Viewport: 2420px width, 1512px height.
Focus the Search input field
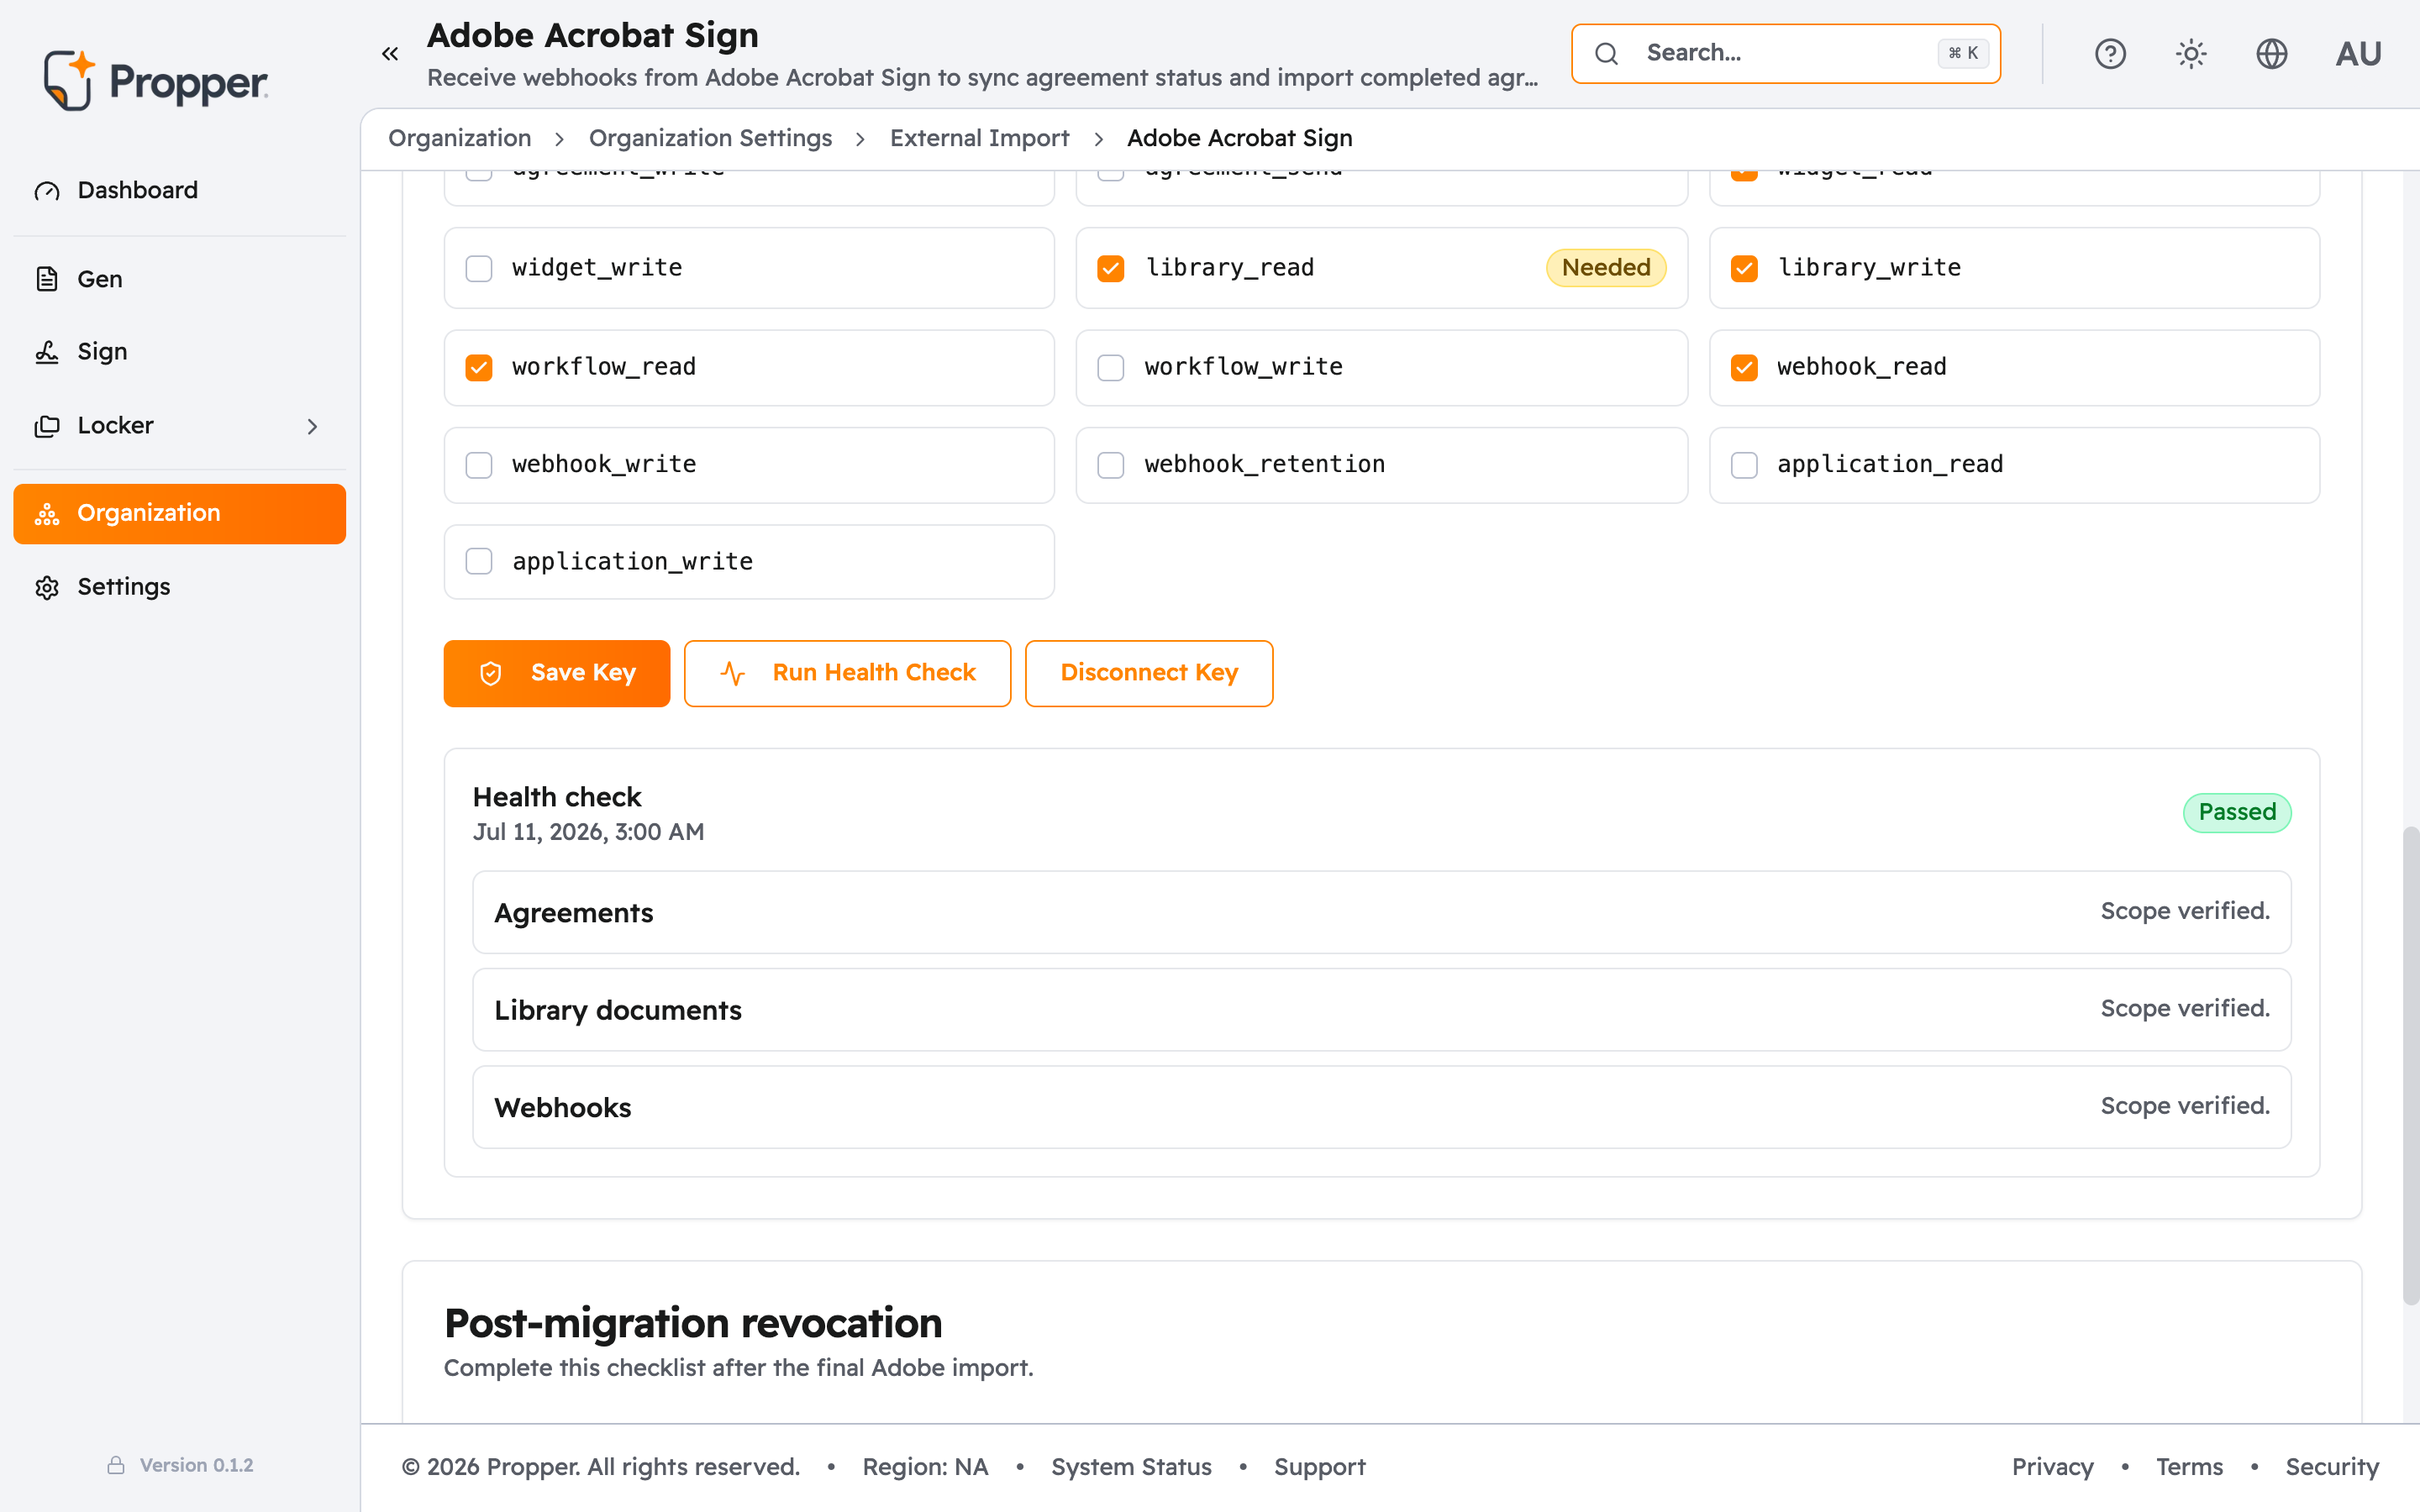pyautogui.click(x=1785, y=54)
